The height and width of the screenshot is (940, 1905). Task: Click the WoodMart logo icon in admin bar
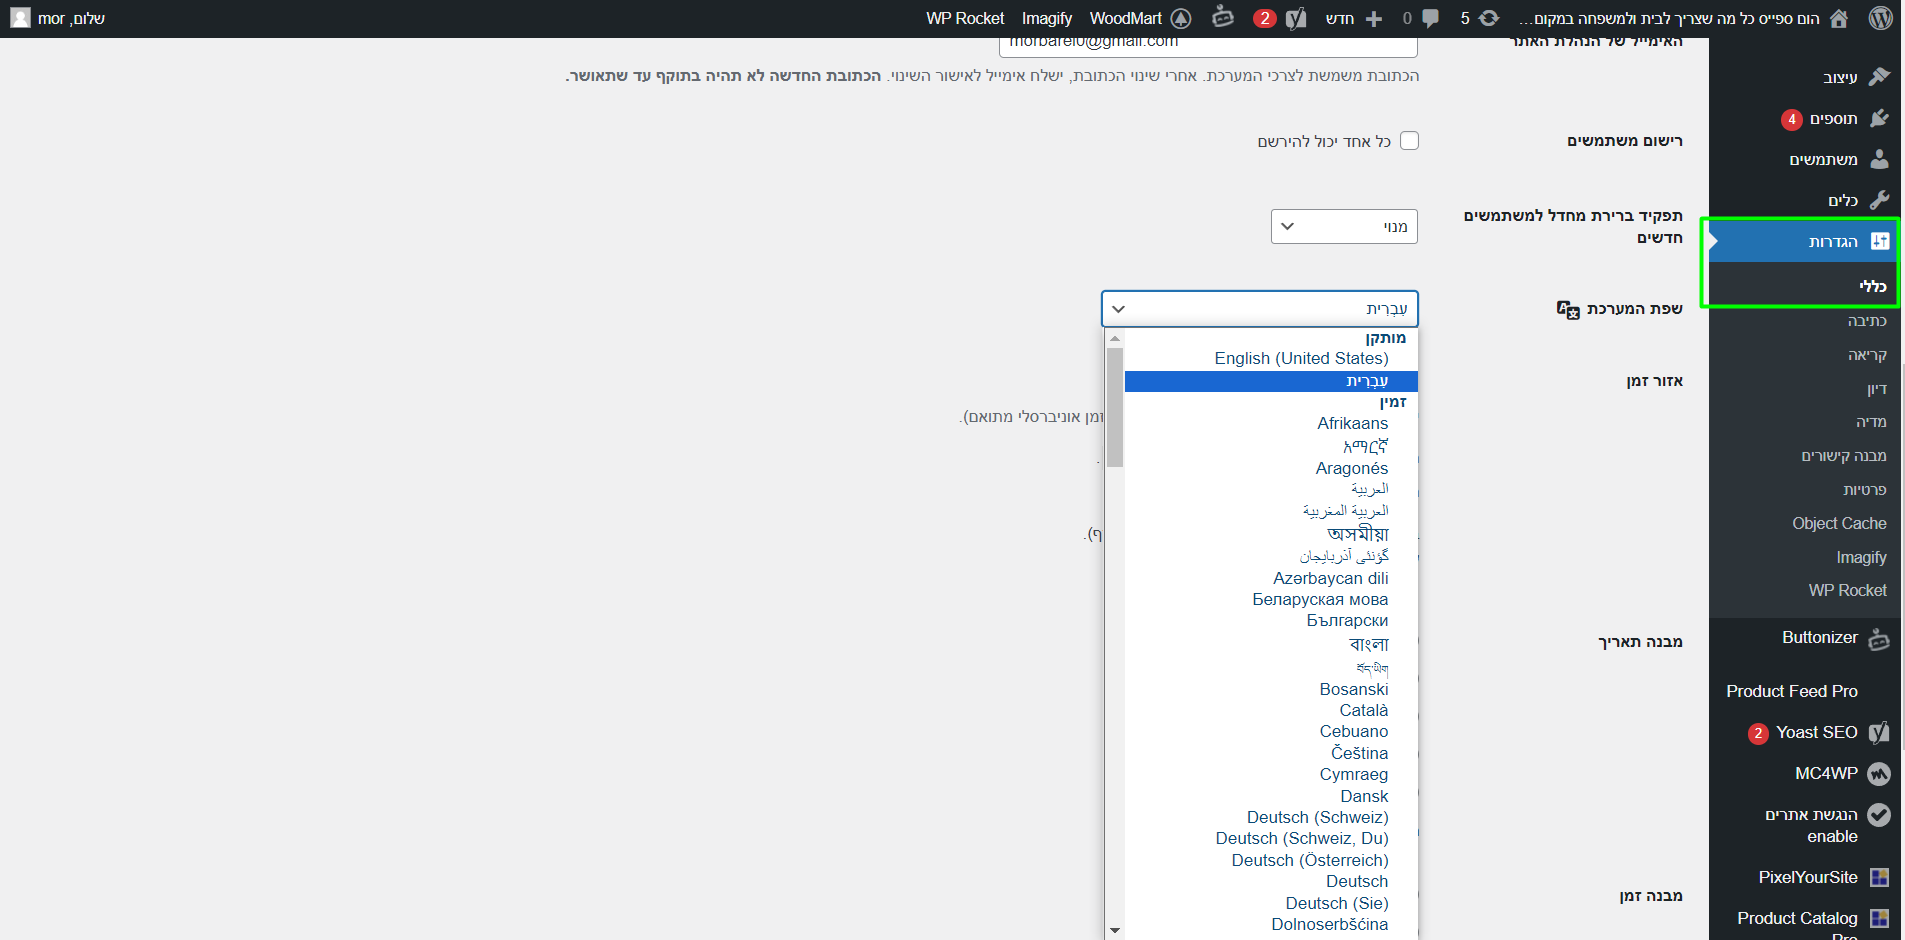[x=1181, y=18]
